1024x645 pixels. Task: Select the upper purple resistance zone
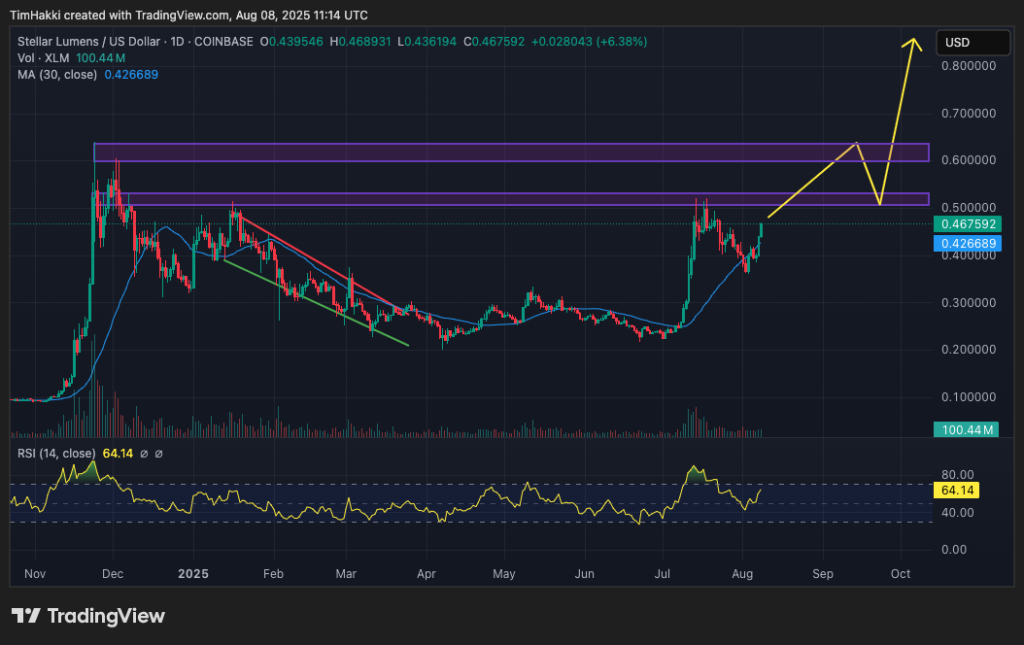coord(500,154)
